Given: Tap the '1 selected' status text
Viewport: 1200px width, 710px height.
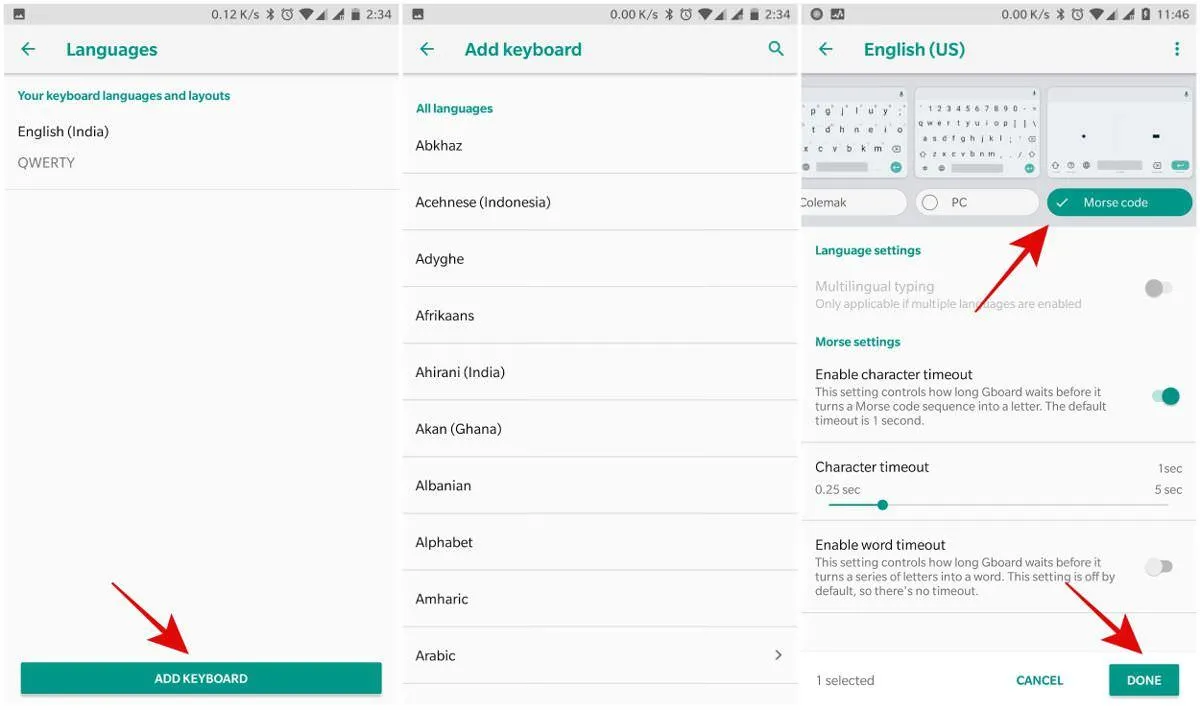Looking at the screenshot, I should (845, 680).
